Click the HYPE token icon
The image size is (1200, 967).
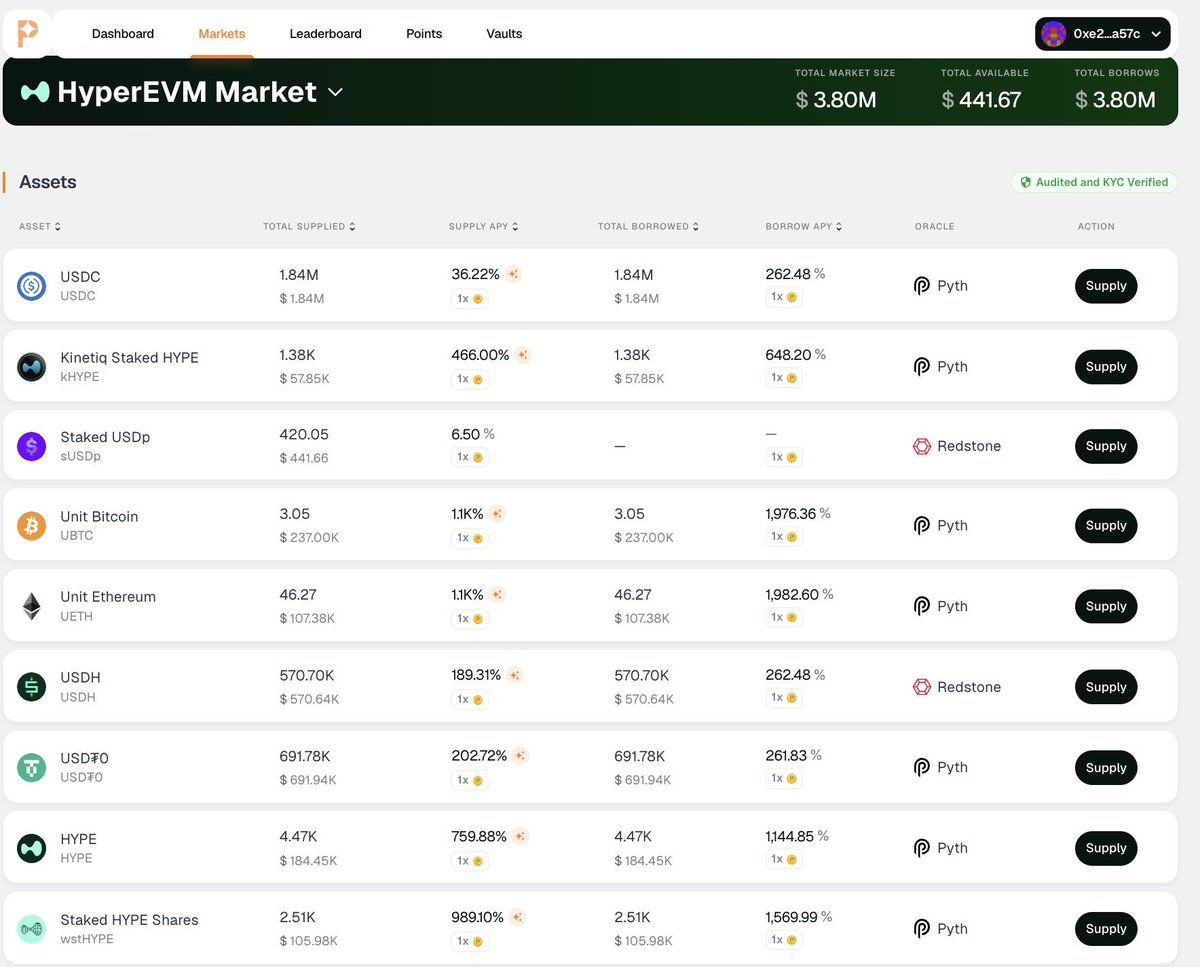tap(32, 848)
